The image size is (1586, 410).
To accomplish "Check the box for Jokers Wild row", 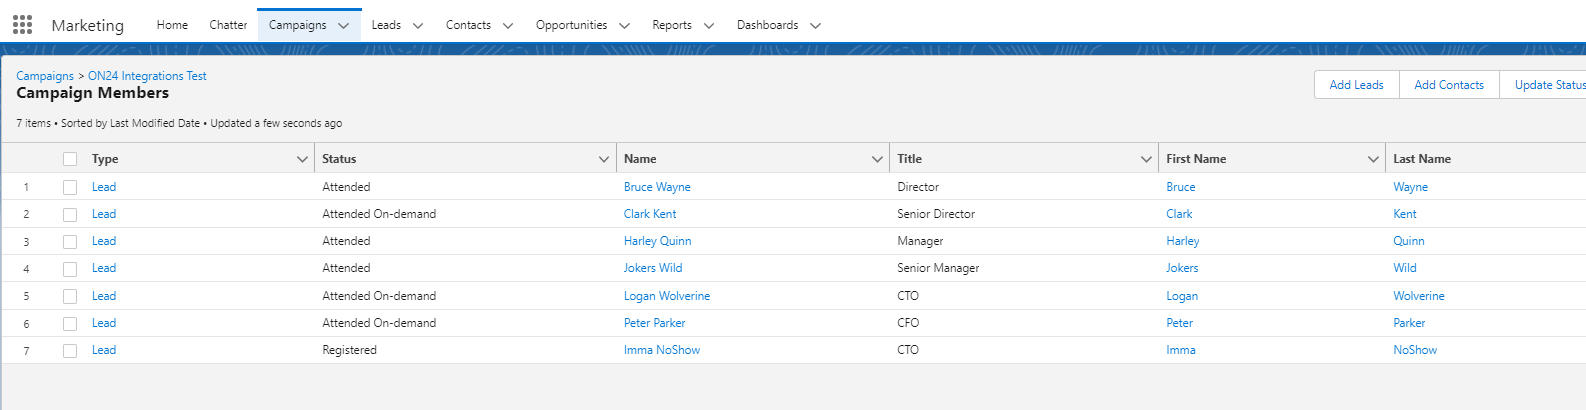I will (x=70, y=268).
